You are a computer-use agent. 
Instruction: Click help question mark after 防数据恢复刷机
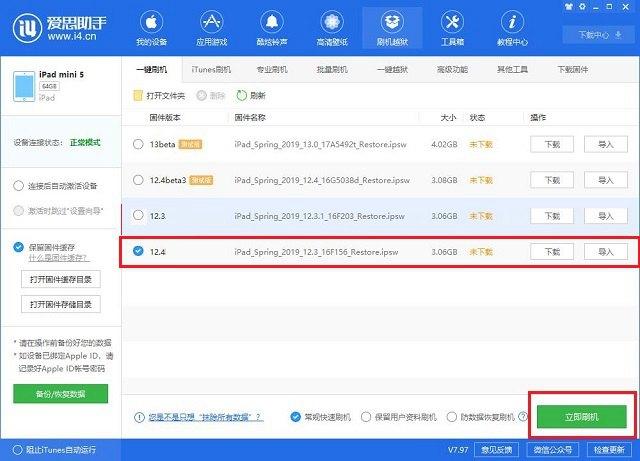coord(522,416)
